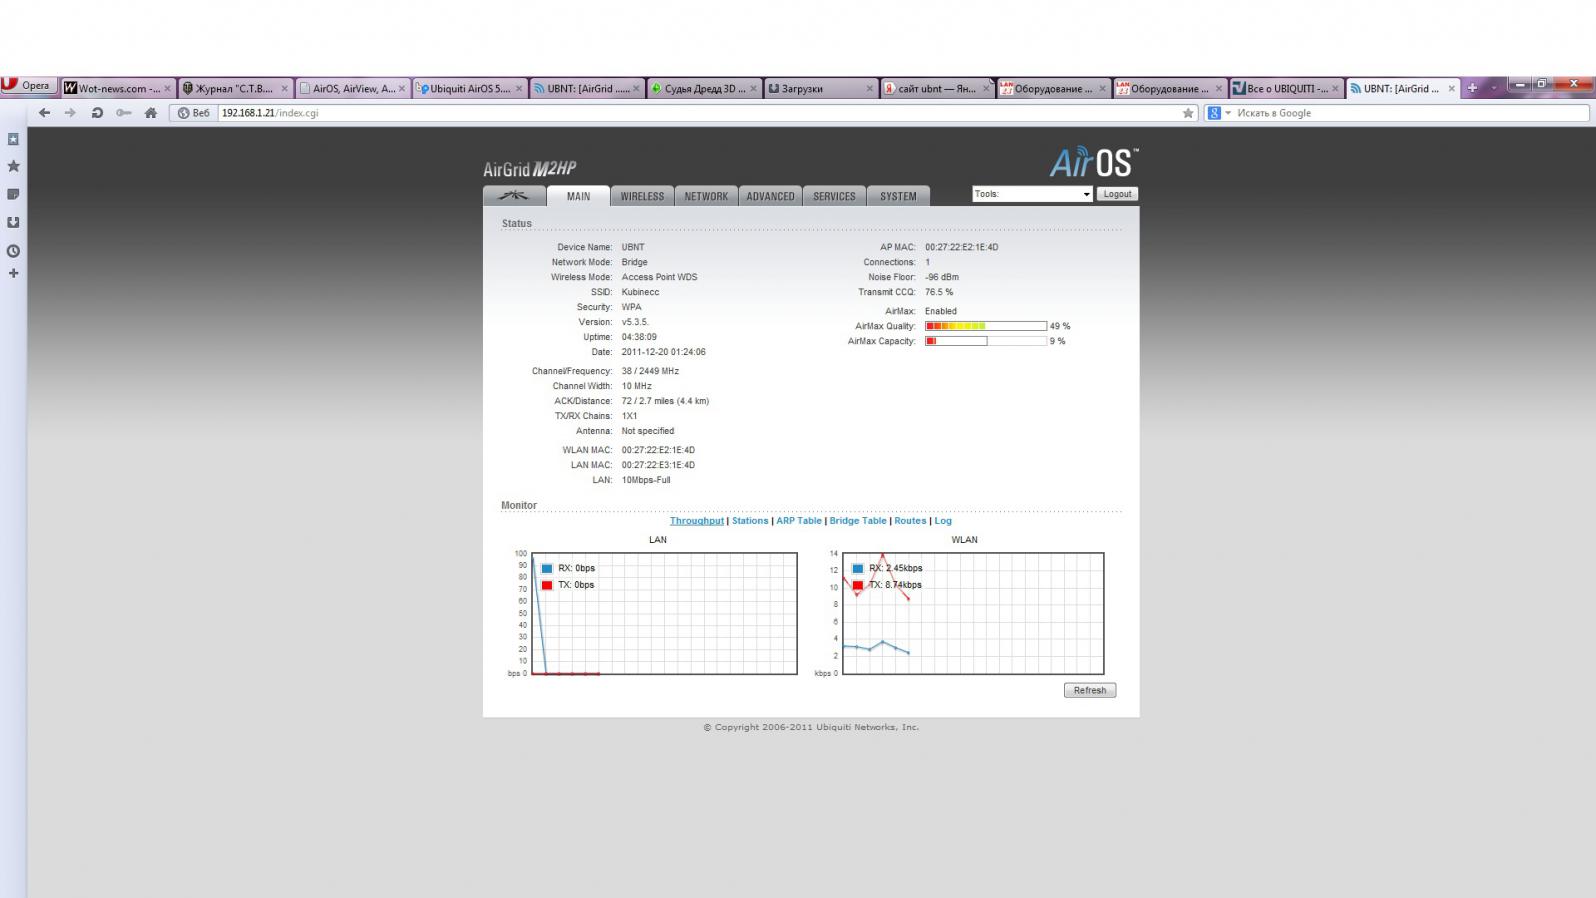
Task: Open the Throughput monitor link
Action: coord(697,521)
